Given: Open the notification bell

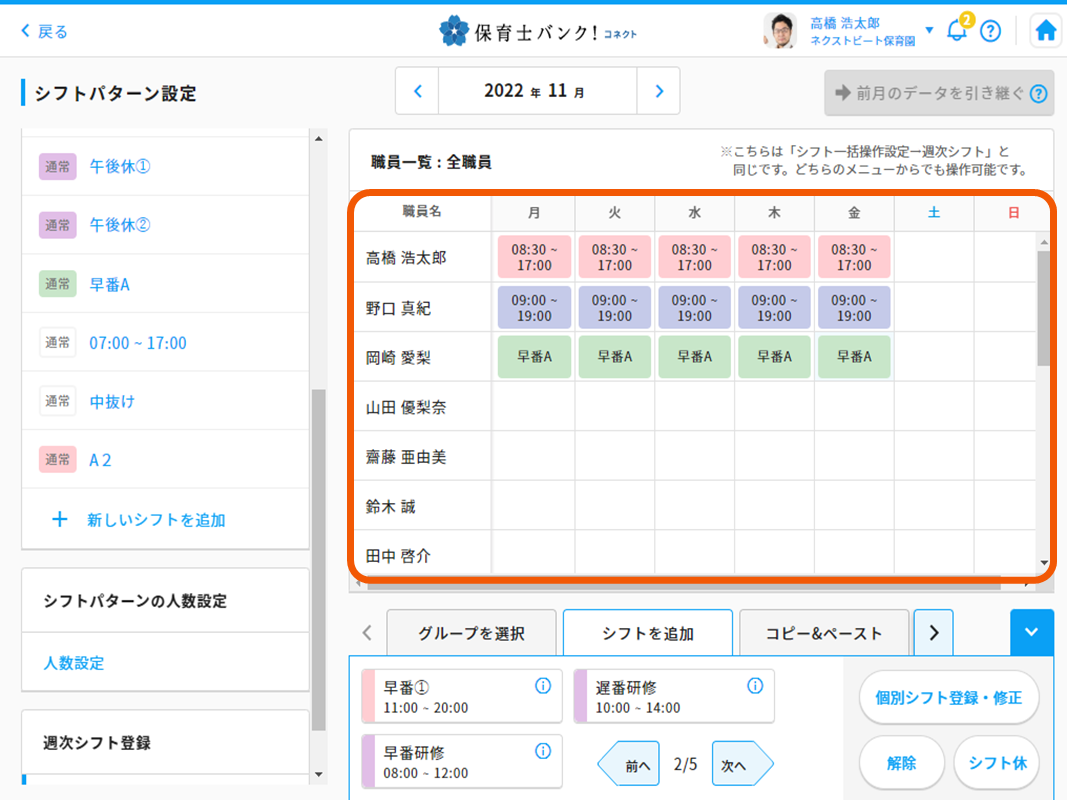Looking at the screenshot, I should click(957, 31).
